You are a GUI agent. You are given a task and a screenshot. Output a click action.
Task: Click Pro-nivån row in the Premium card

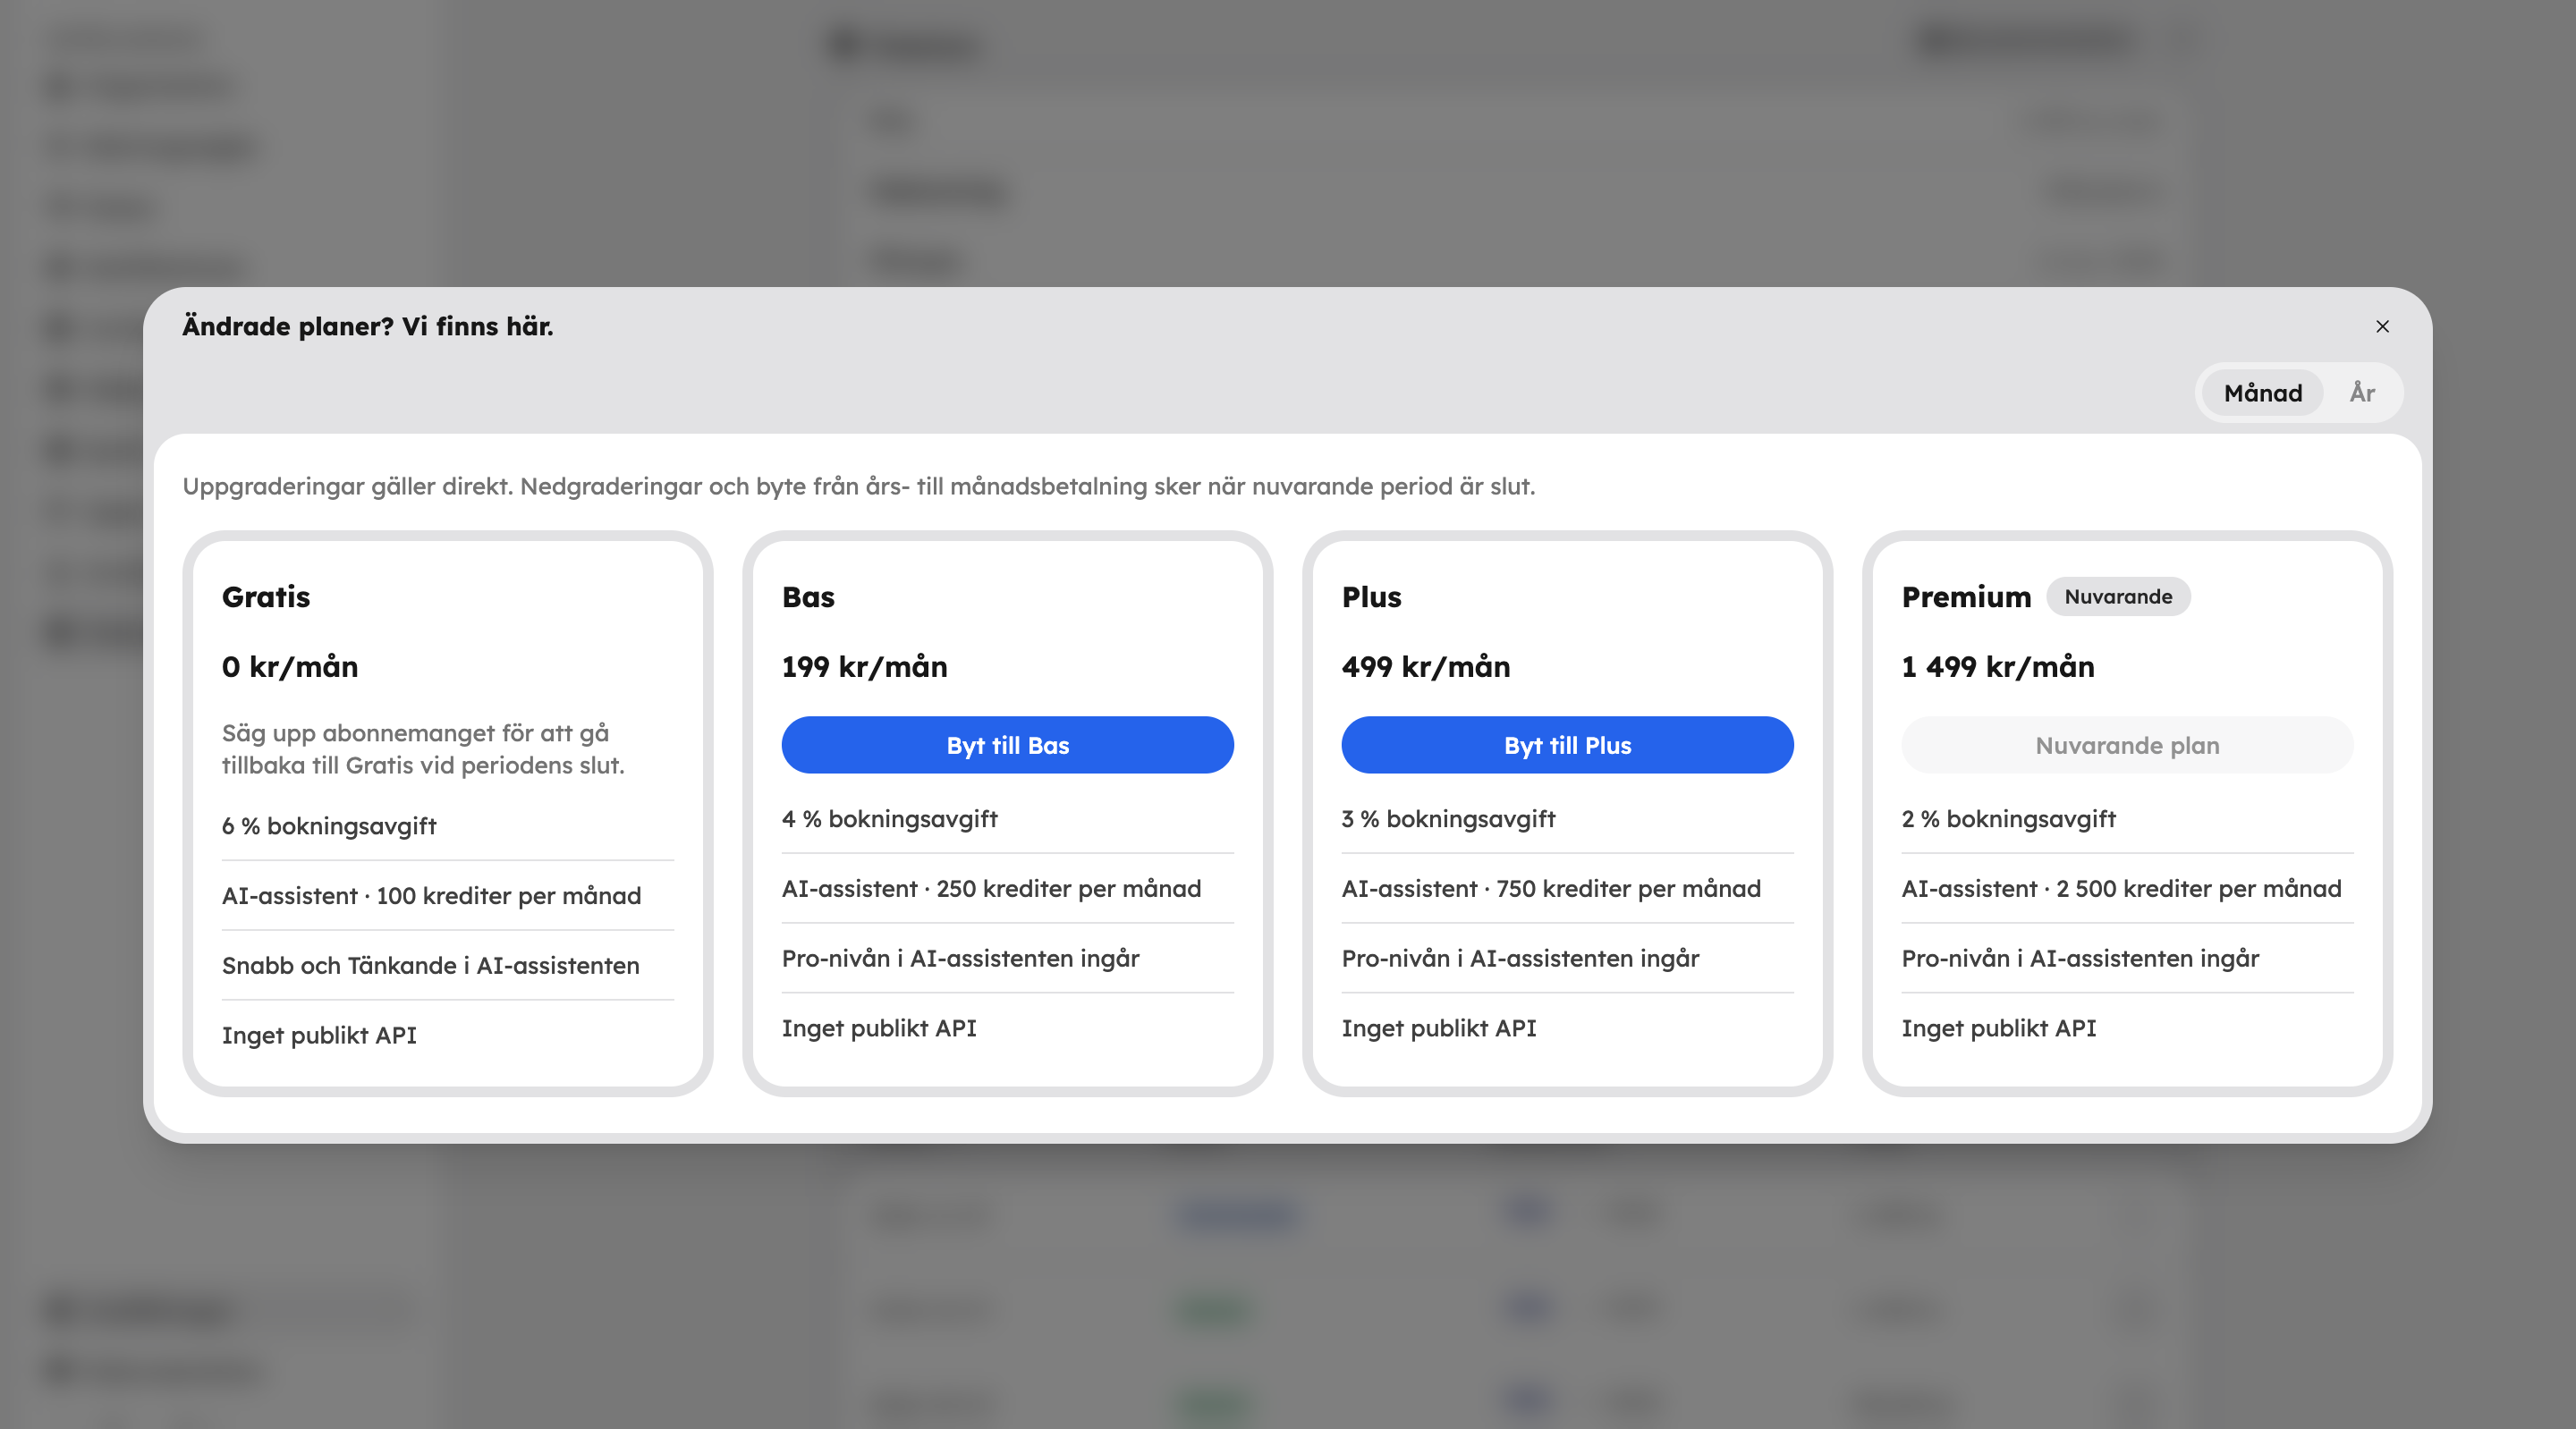pos(2127,959)
